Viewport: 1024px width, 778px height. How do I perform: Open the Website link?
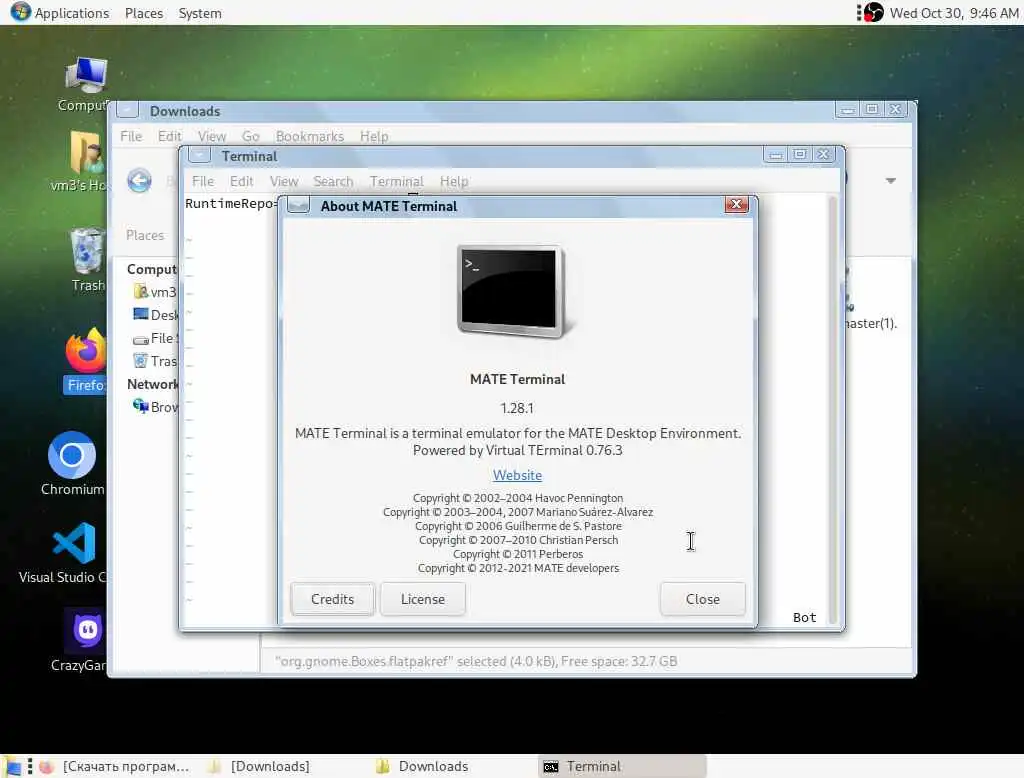click(x=517, y=475)
